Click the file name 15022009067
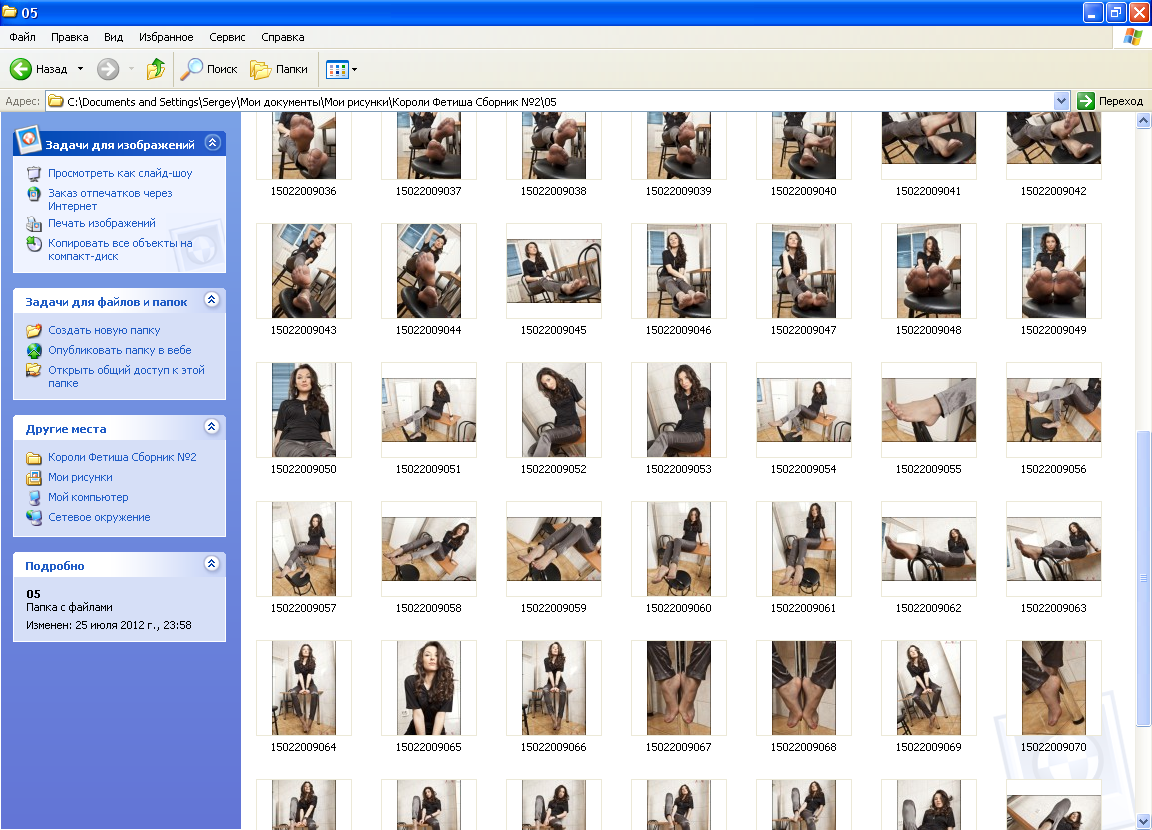This screenshot has width=1152, height=830. click(678, 747)
